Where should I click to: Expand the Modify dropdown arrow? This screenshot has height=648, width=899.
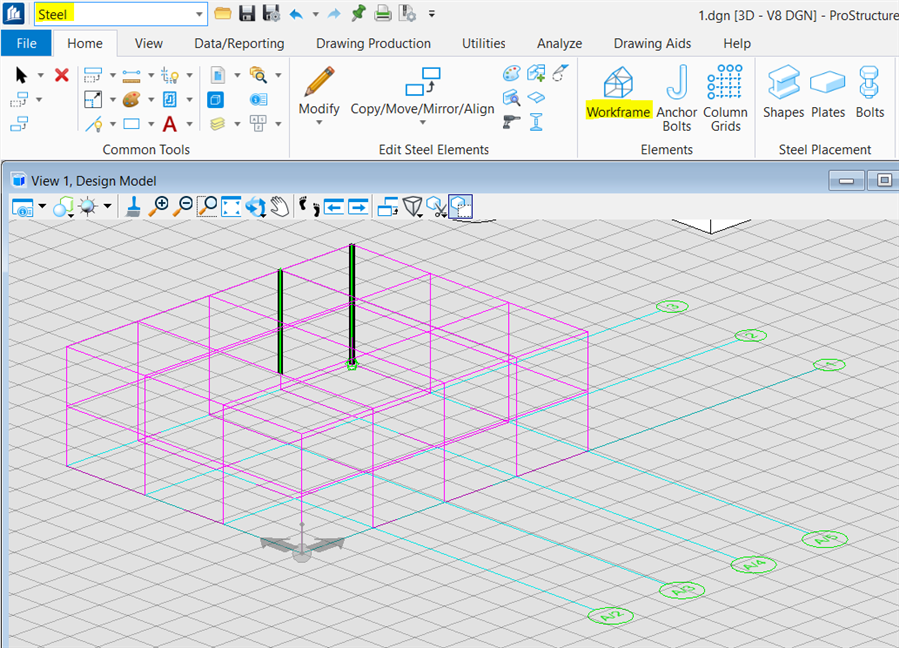click(319, 122)
